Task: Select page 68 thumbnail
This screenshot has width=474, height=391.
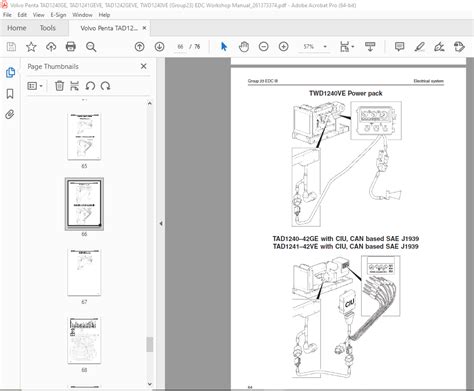Action: tap(84, 340)
